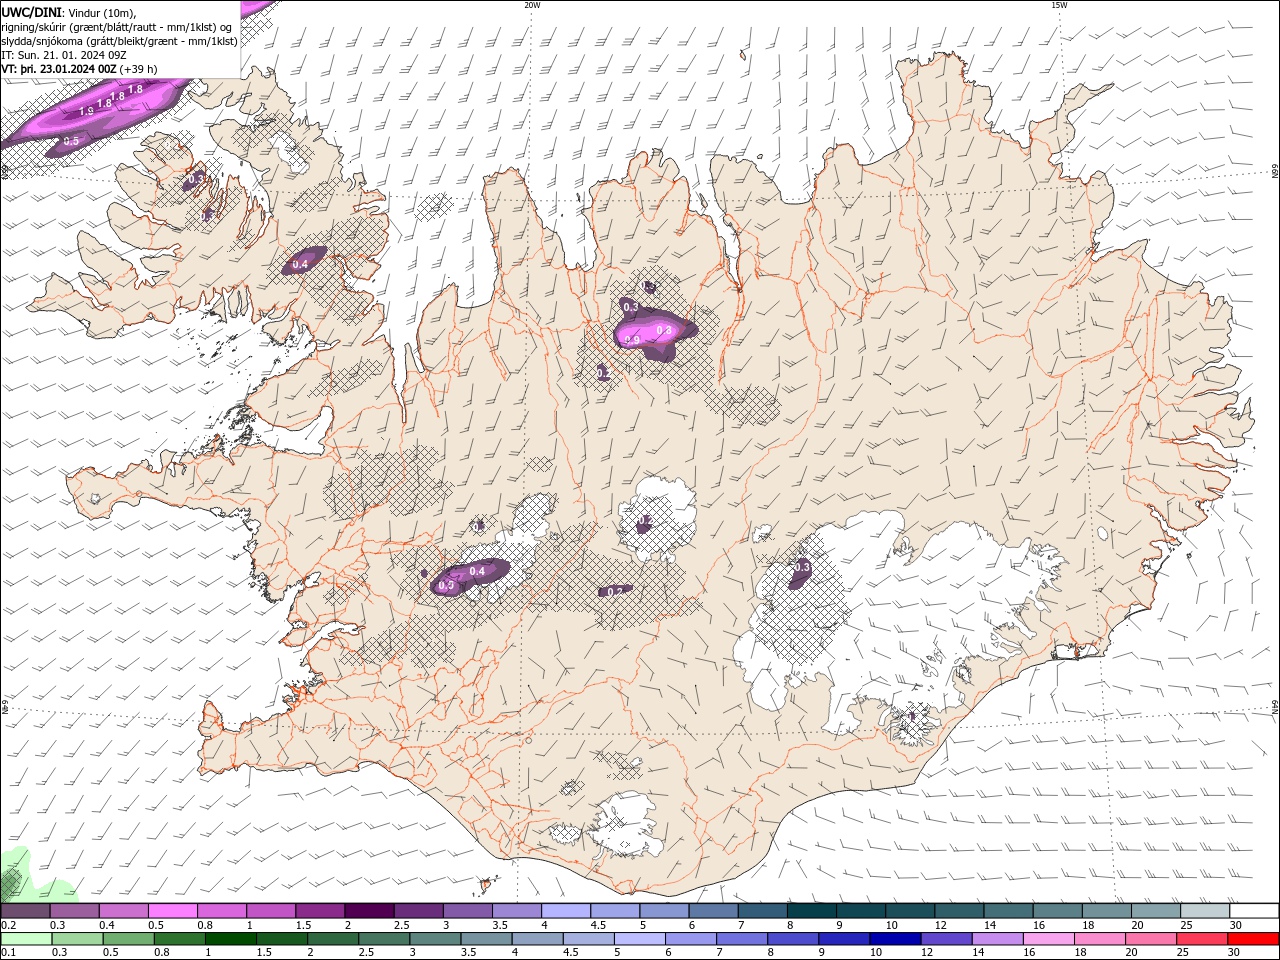Select the palest green 0.1 rain swatch
The width and height of the screenshot is (1280, 960).
coord(25,938)
